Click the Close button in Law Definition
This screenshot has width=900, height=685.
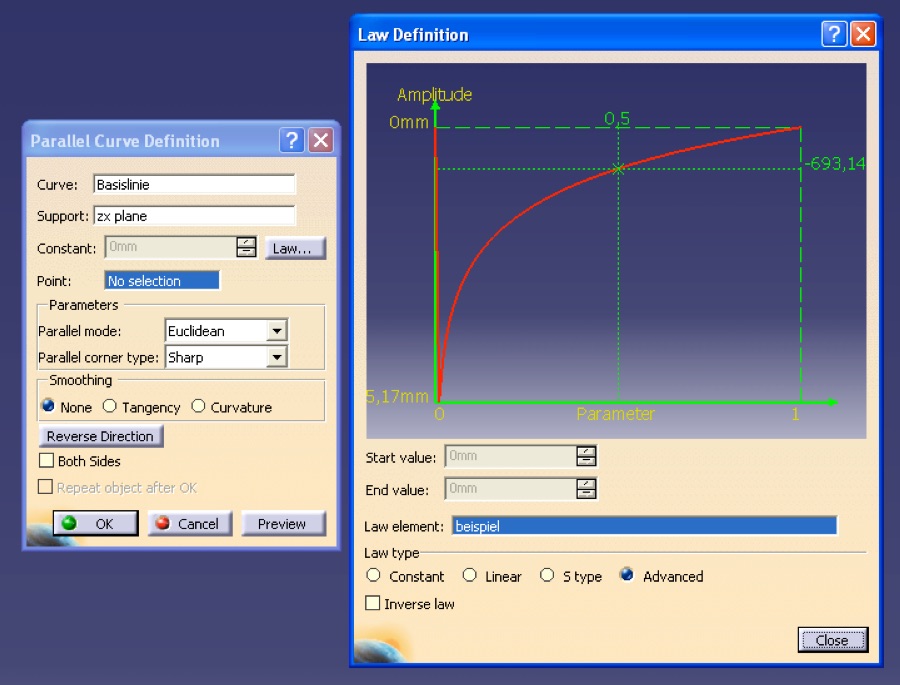click(x=832, y=640)
